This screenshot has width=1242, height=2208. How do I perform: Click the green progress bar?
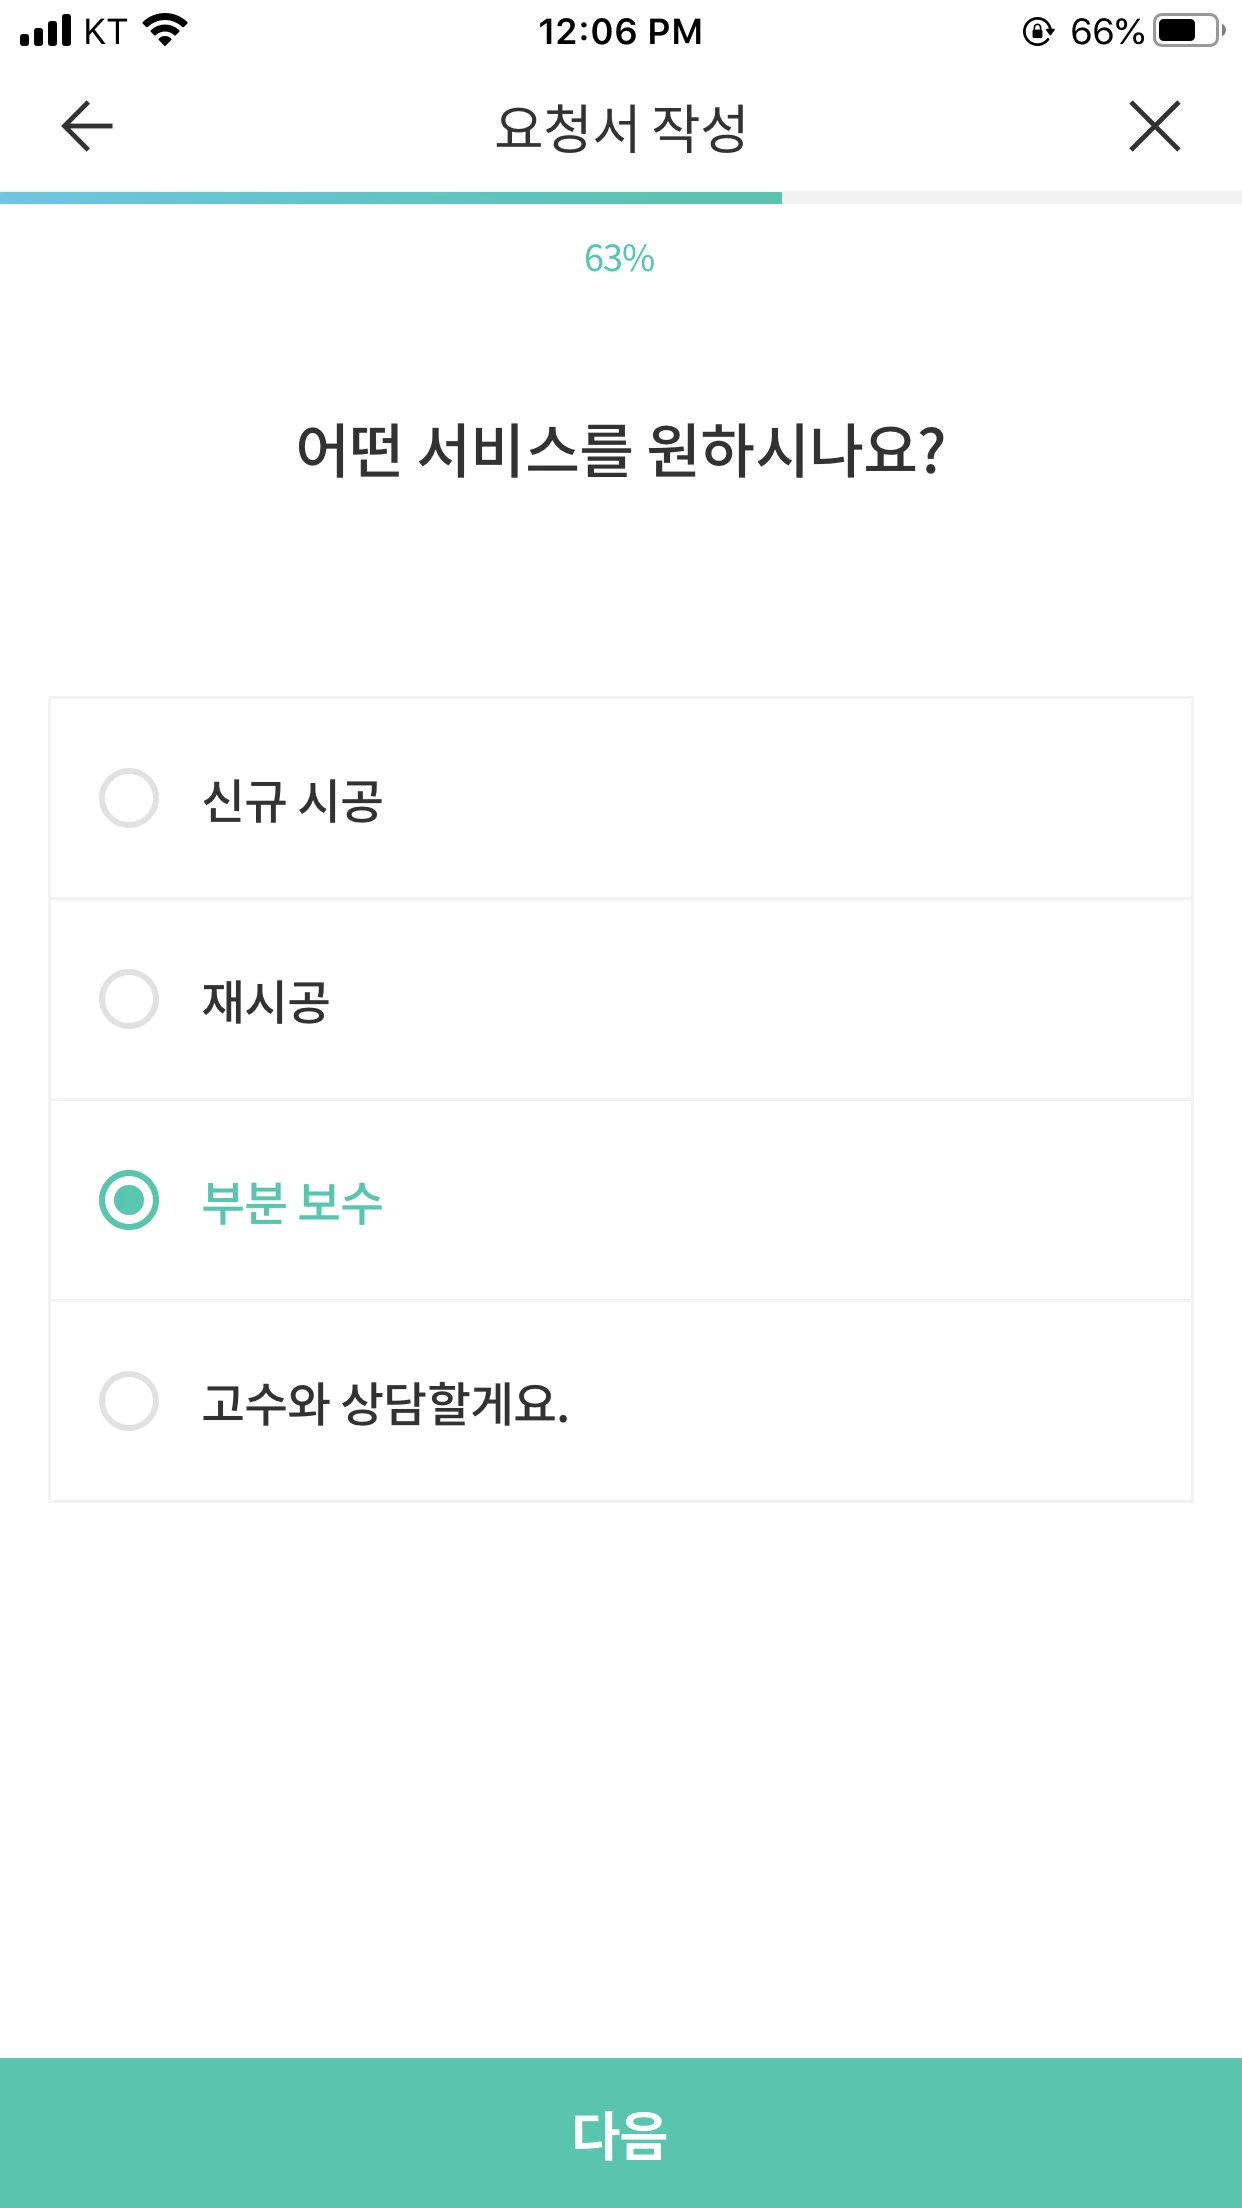tap(390, 198)
